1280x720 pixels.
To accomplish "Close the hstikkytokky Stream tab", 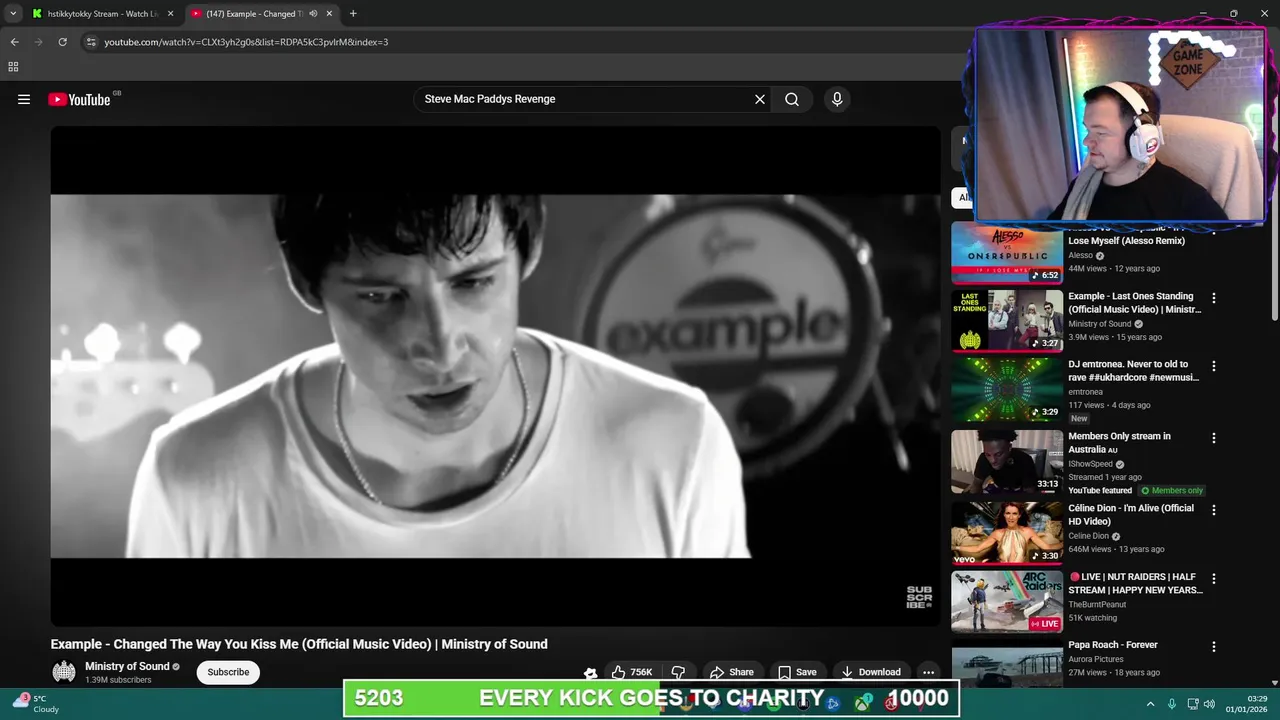I will coord(170,14).
